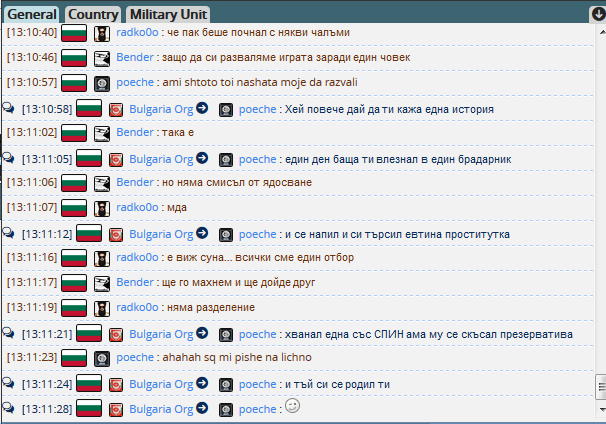Open Bender profile at 13:11:06
Screen dimensions: 606x424
click(x=135, y=182)
